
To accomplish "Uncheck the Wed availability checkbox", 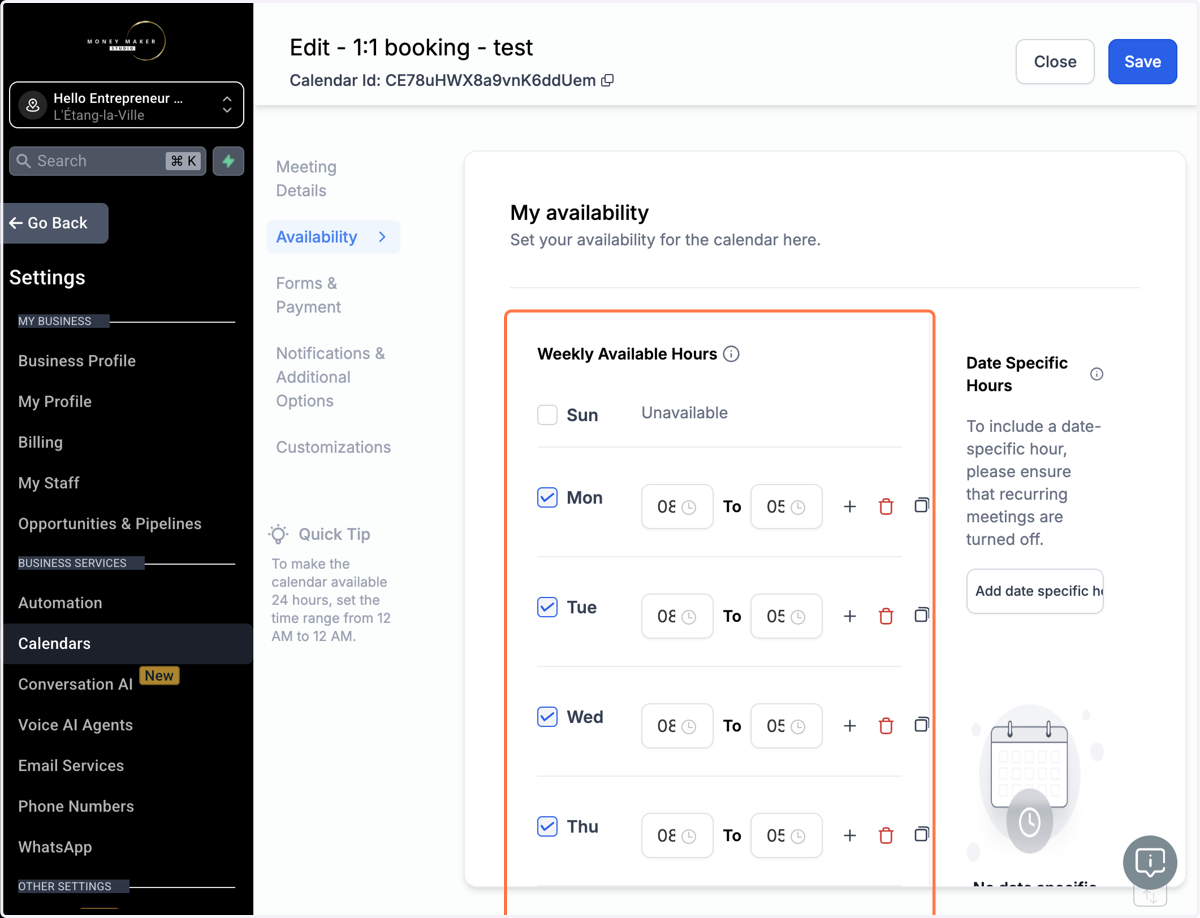I will point(547,717).
